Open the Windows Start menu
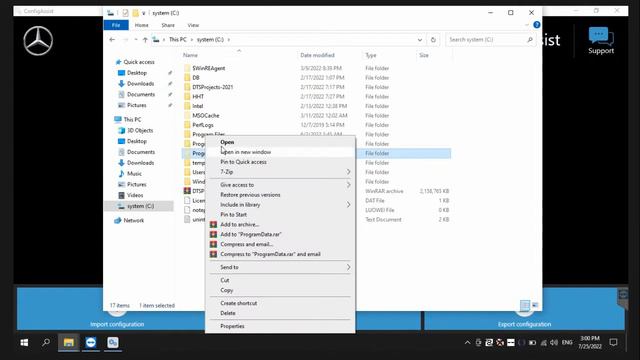The height and width of the screenshot is (360, 640). (24, 342)
